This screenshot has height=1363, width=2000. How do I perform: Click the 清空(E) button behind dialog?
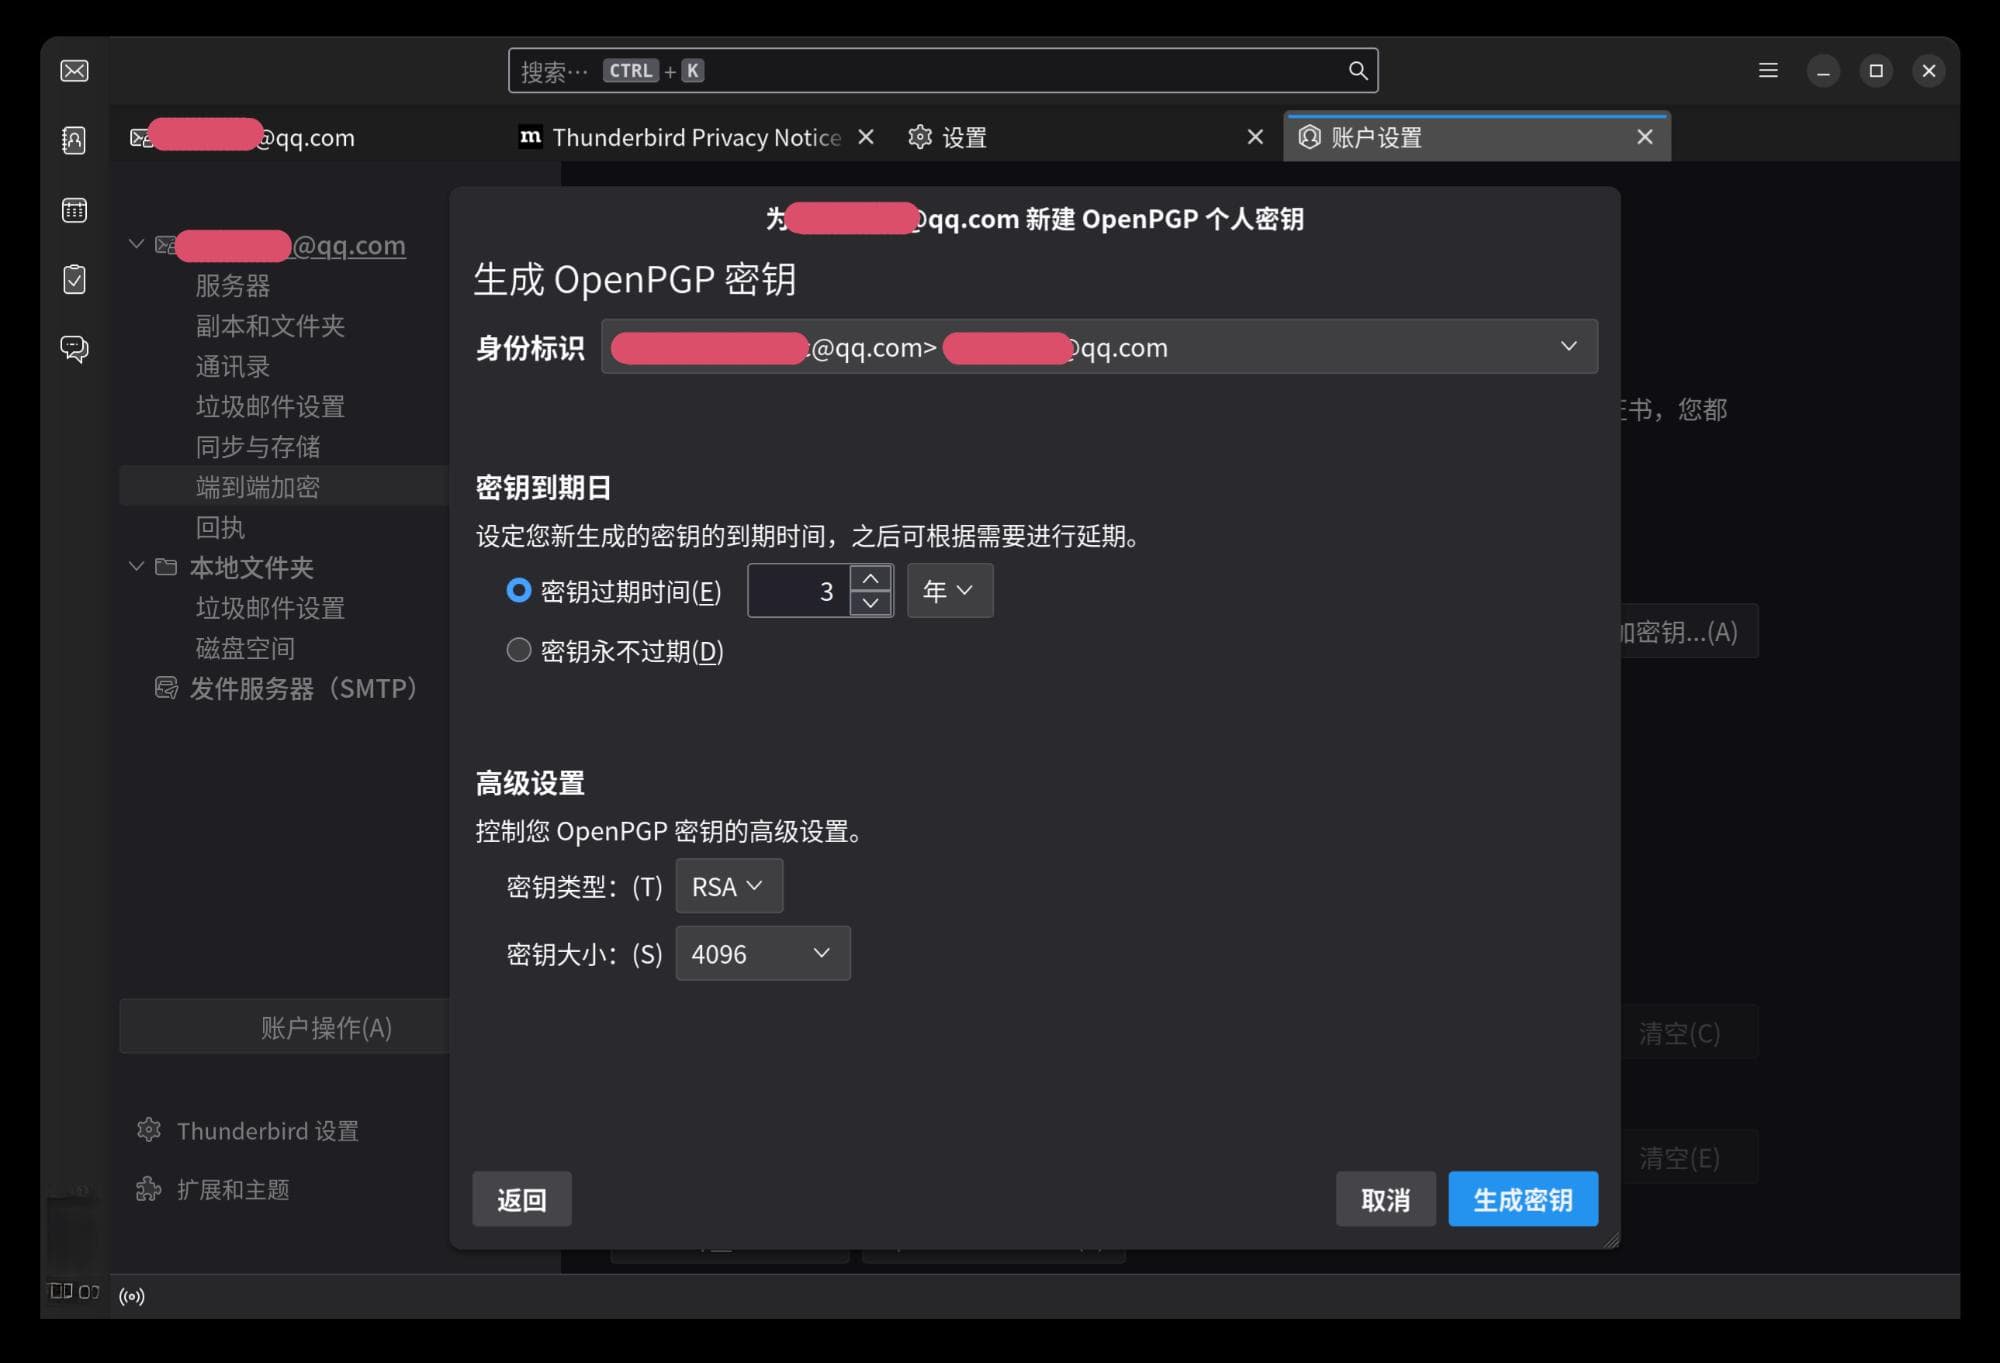tap(1689, 1157)
